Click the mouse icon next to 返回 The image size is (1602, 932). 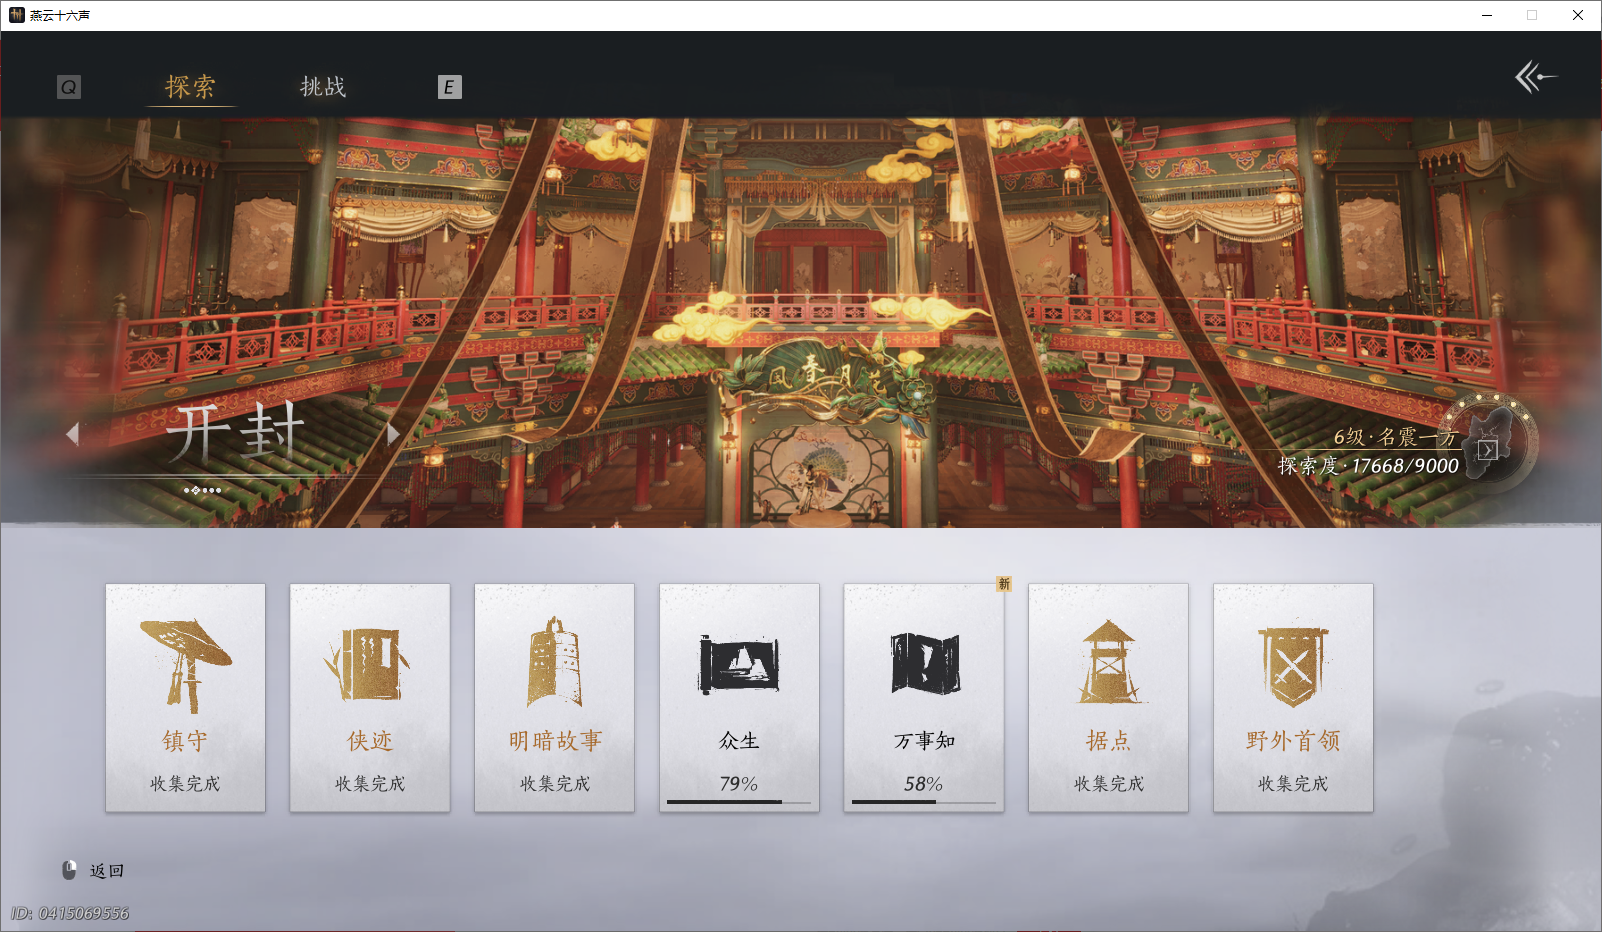point(69,869)
